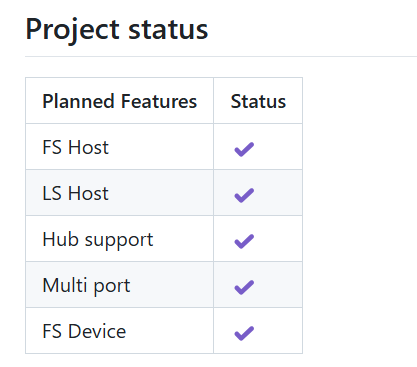Click the Status column header
Screen dimensions: 417x367
[x=258, y=101]
